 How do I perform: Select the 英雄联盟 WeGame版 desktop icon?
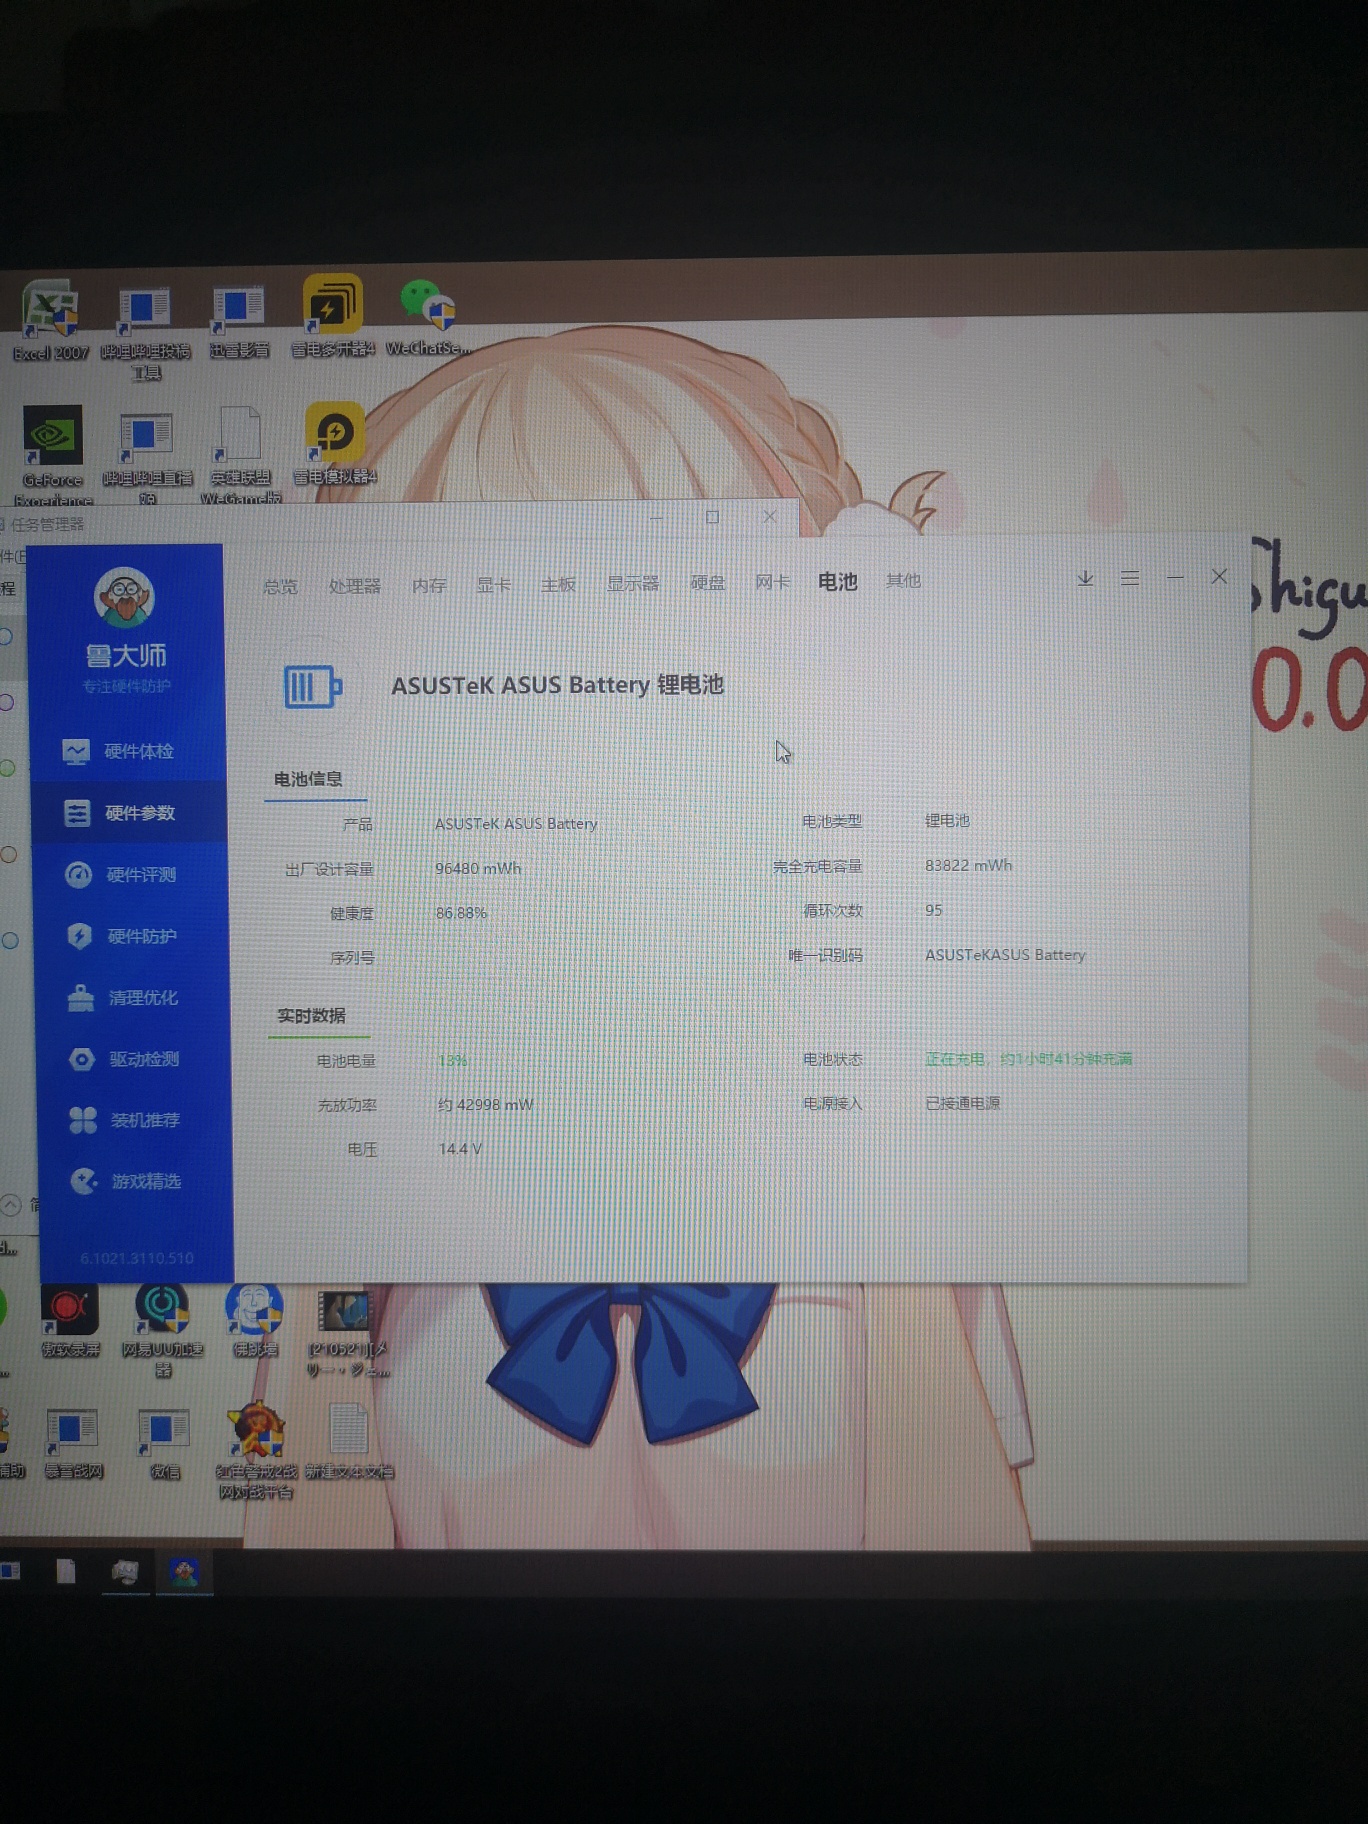pyautogui.click(x=241, y=456)
